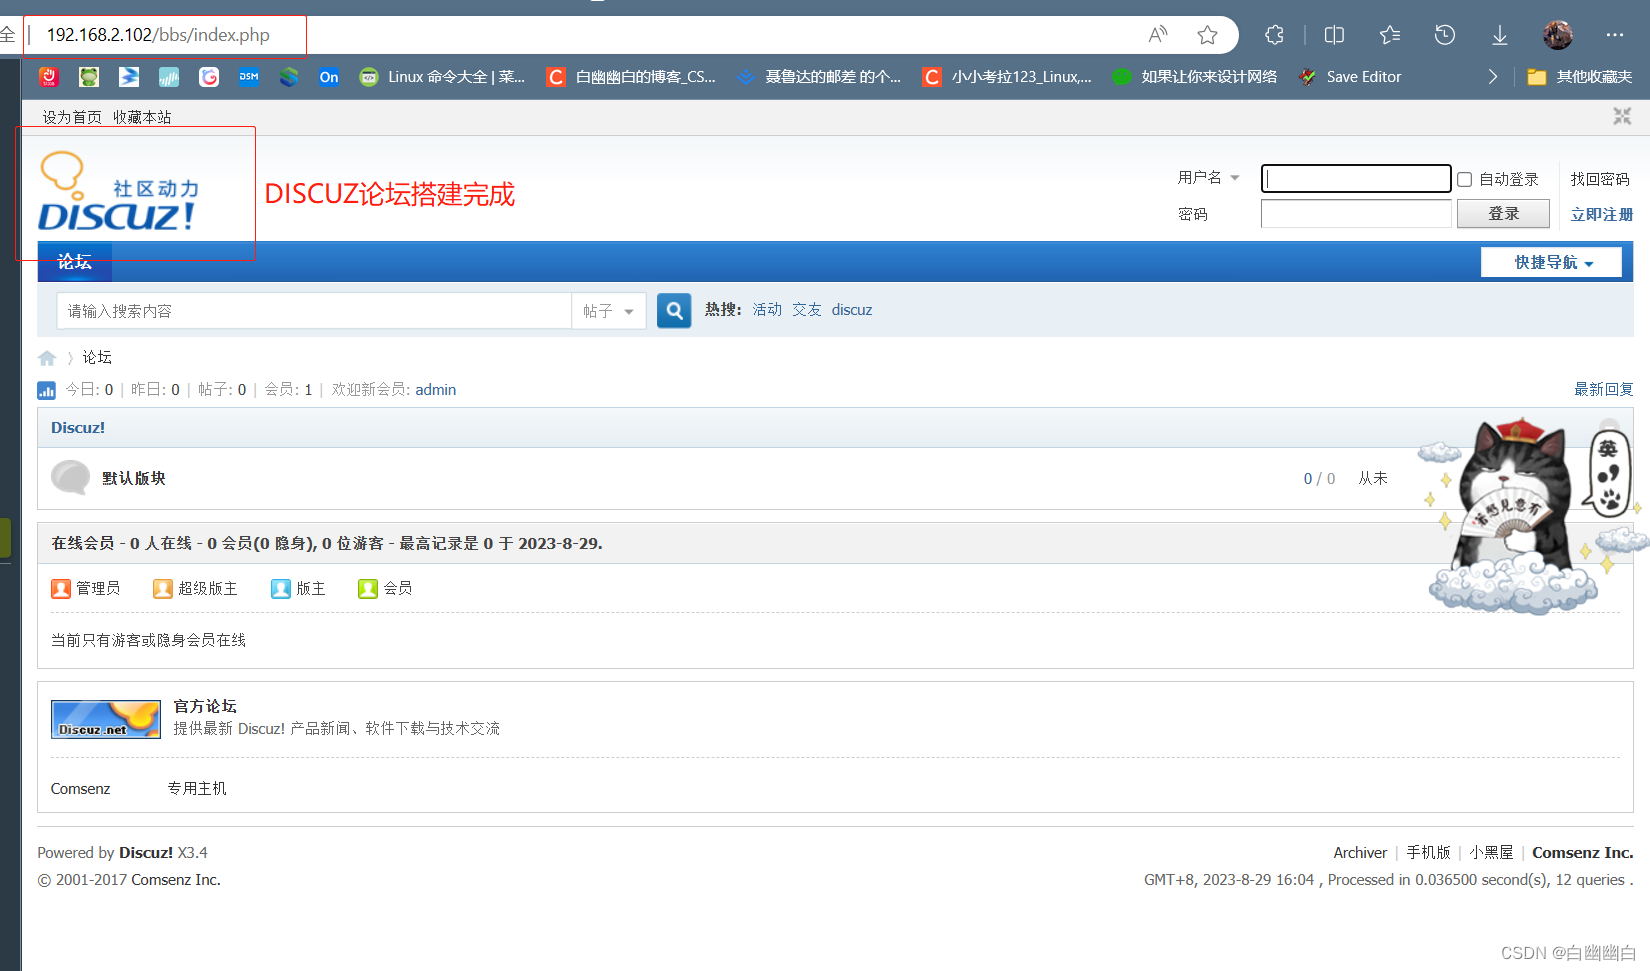1650x971 pixels.
Task: Click 设为首页 link
Action: tap(72, 117)
